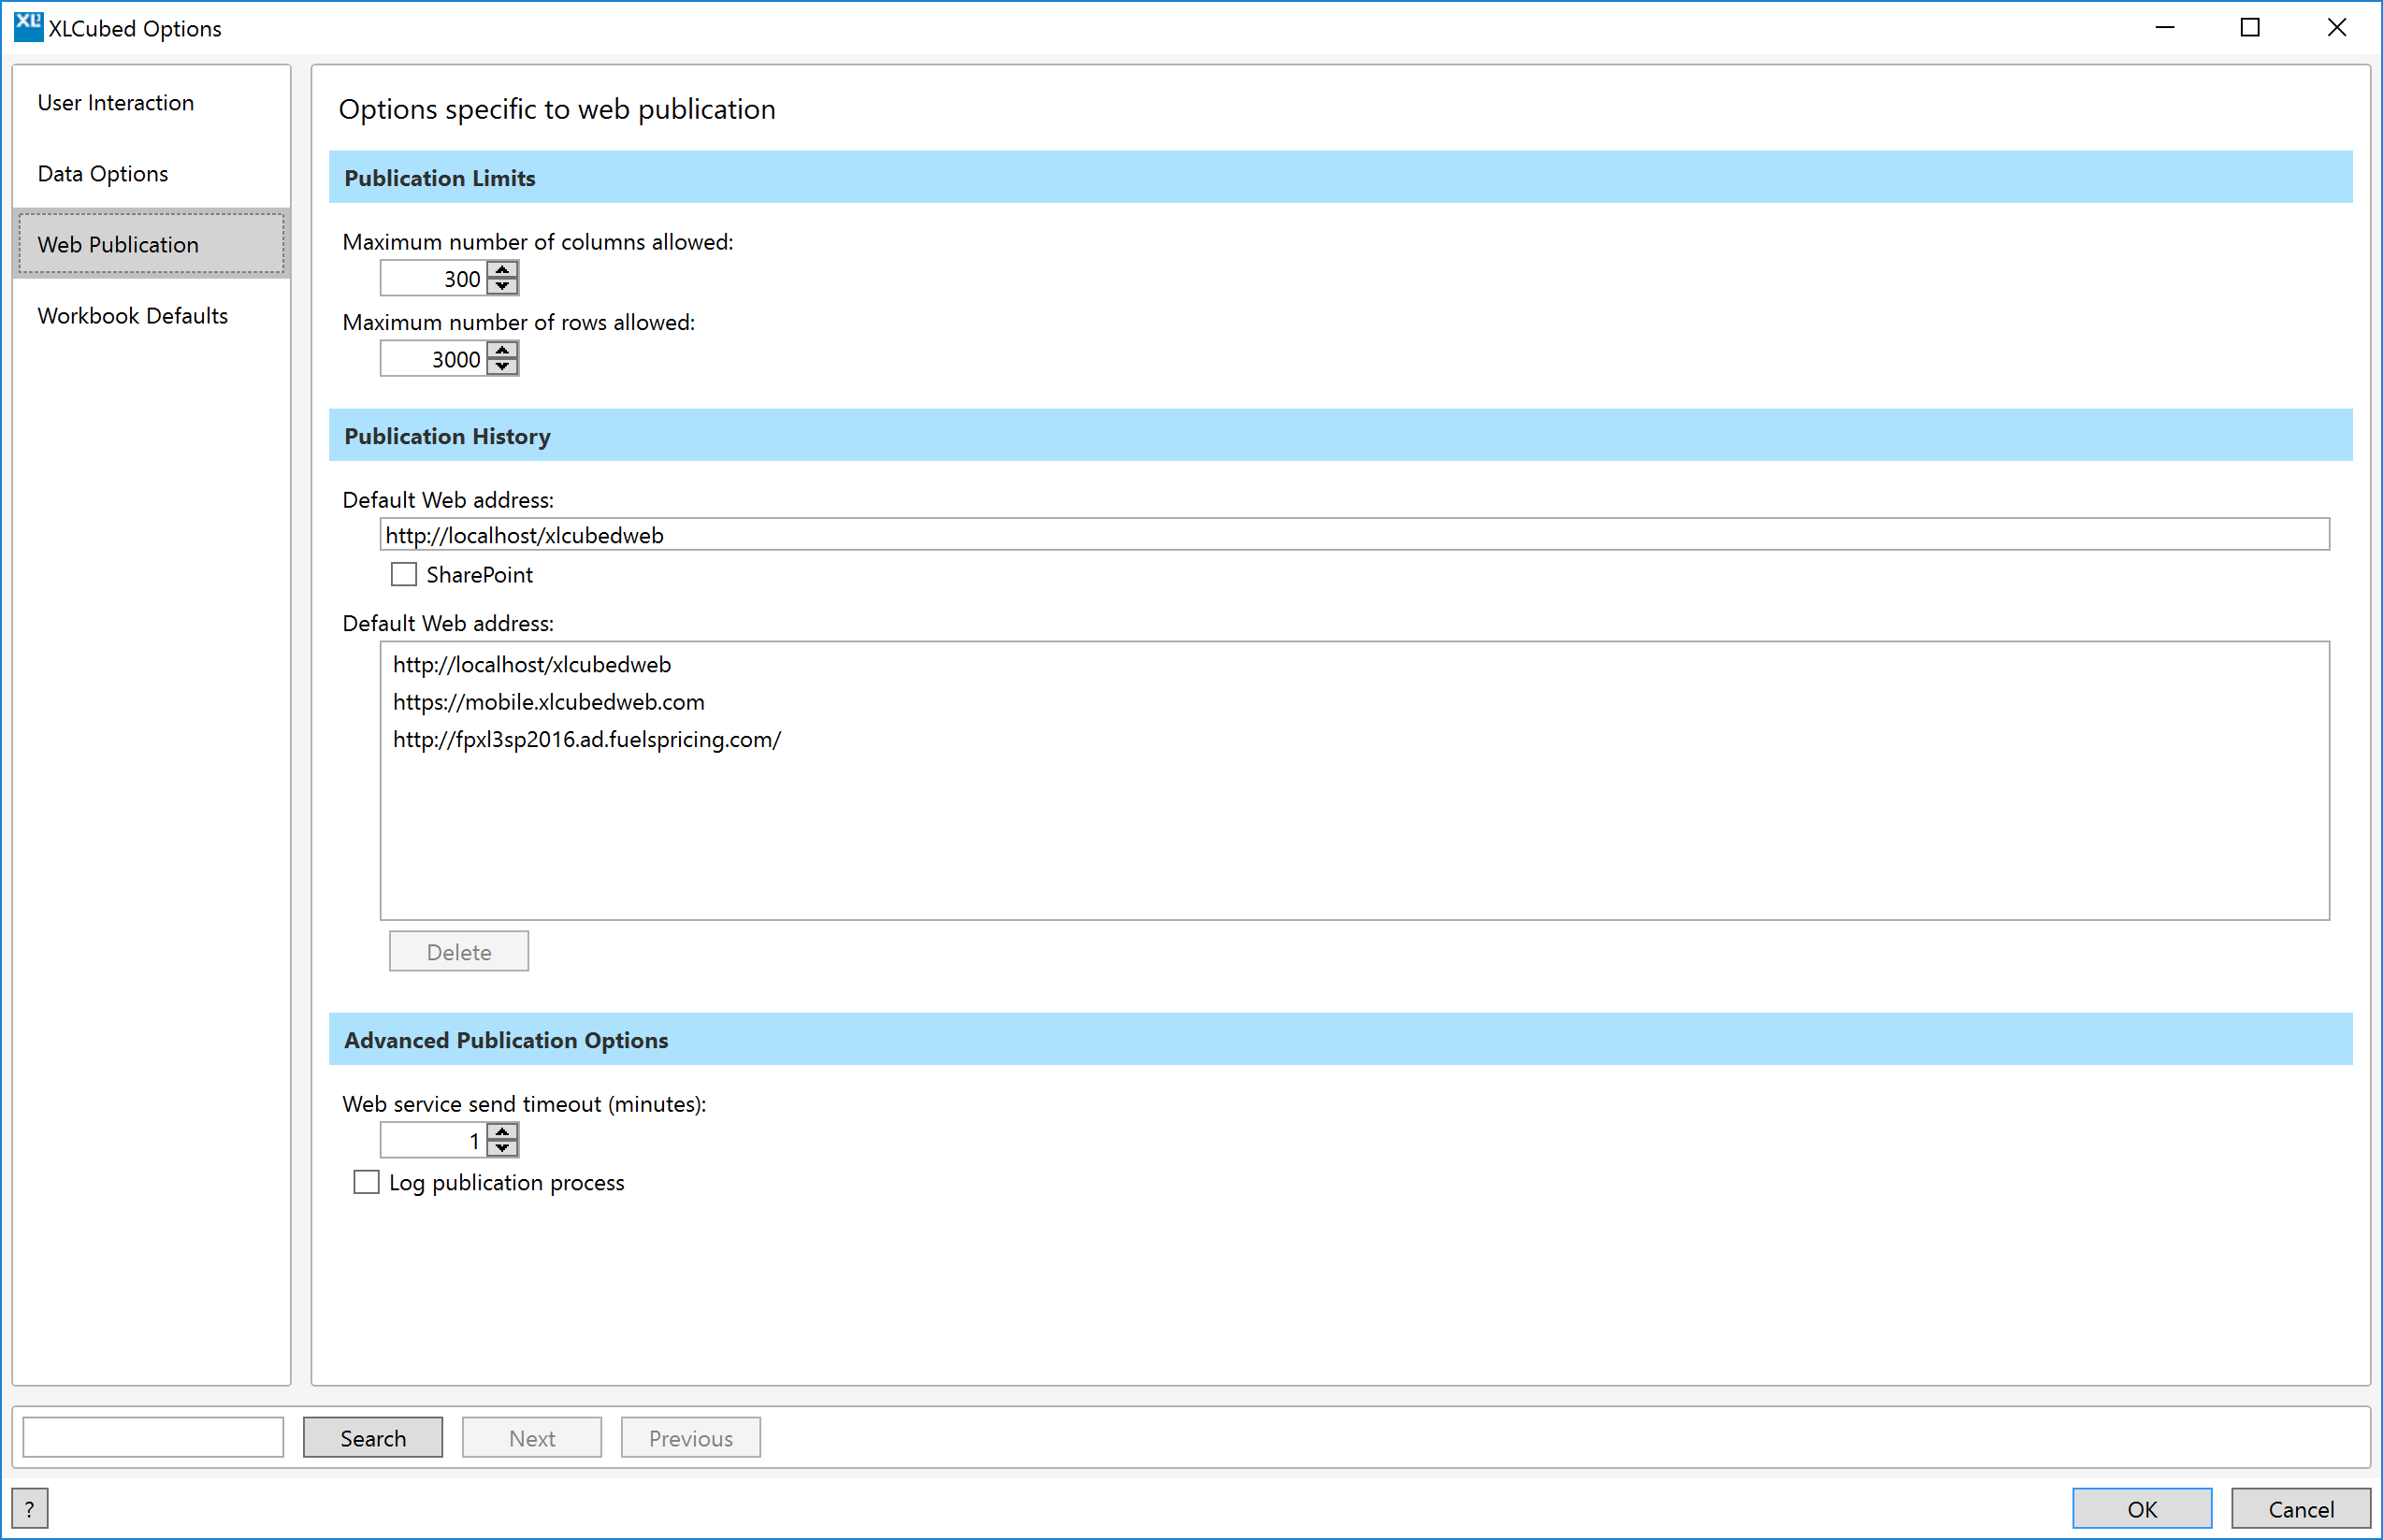2383x1540 pixels.
Task: Click the maximum columns value field showing 300
Action: [434, 278]
